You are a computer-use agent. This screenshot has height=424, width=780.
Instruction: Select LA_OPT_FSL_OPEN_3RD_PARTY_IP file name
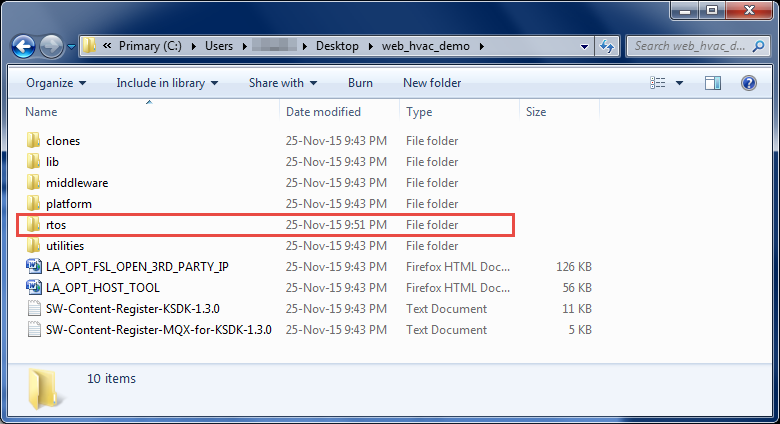(137, 267)
